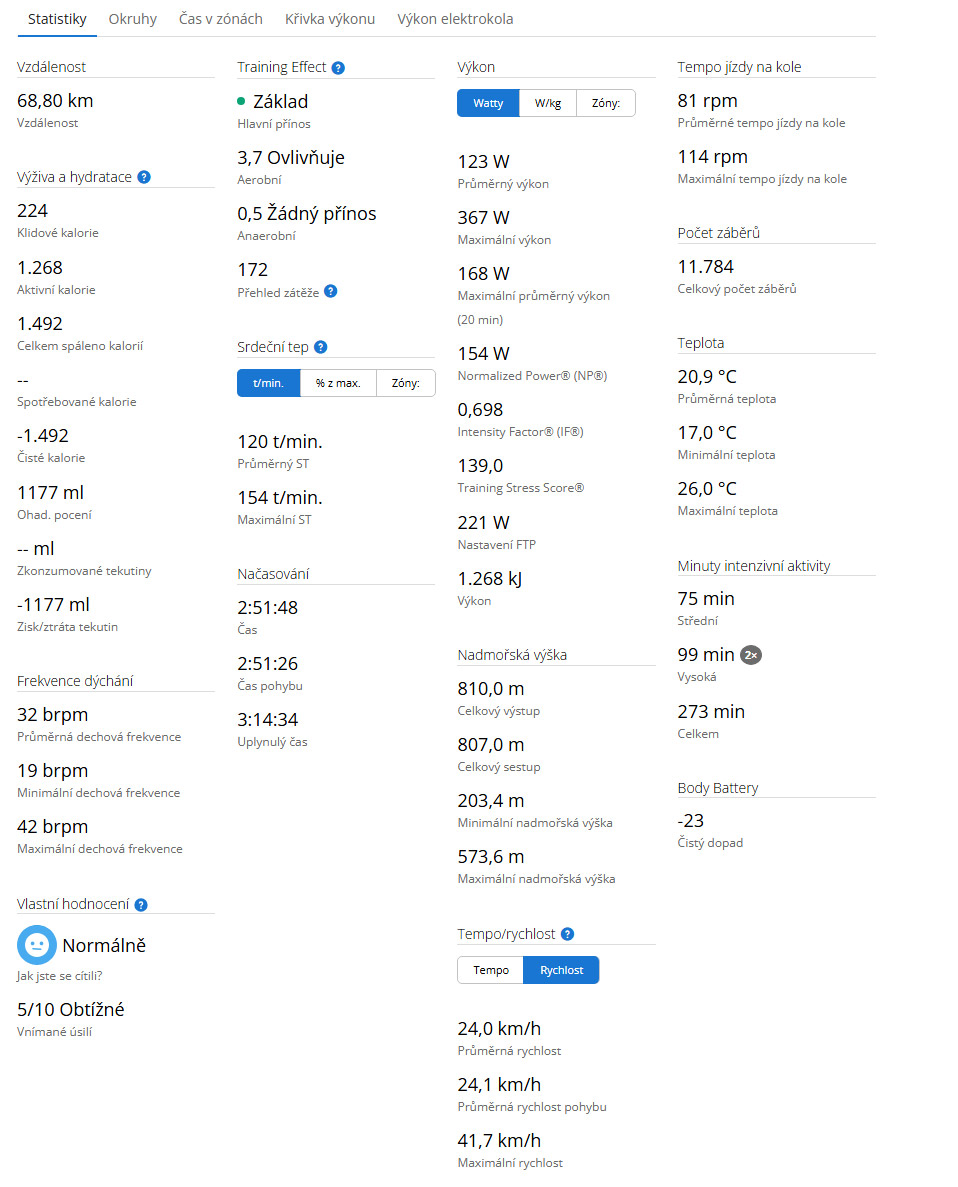Image resolution: width=958 pixels, height=1187 pixels.
Task: Select Watty power unit
Action: point(488,104)
